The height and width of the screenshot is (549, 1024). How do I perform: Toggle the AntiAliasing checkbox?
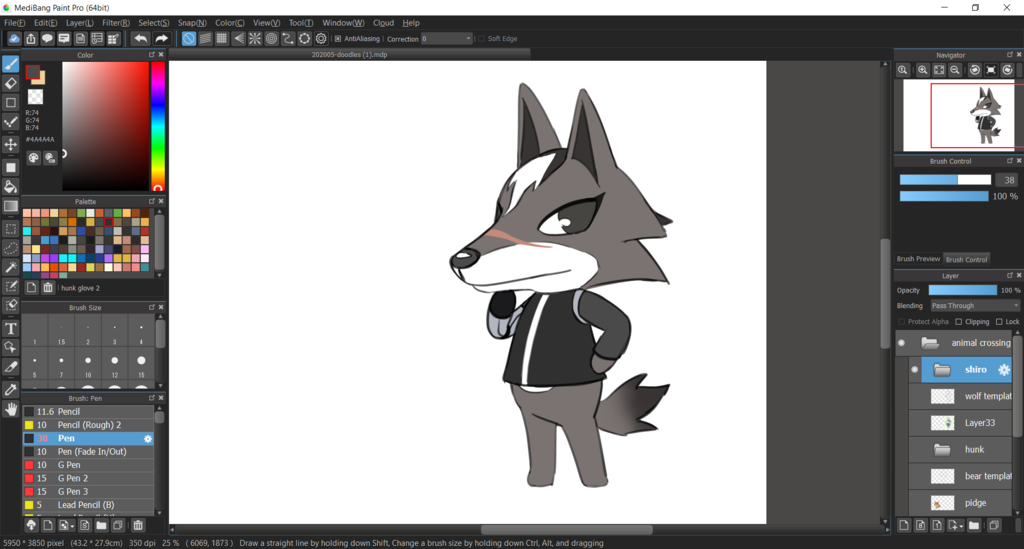click(338, 39)
